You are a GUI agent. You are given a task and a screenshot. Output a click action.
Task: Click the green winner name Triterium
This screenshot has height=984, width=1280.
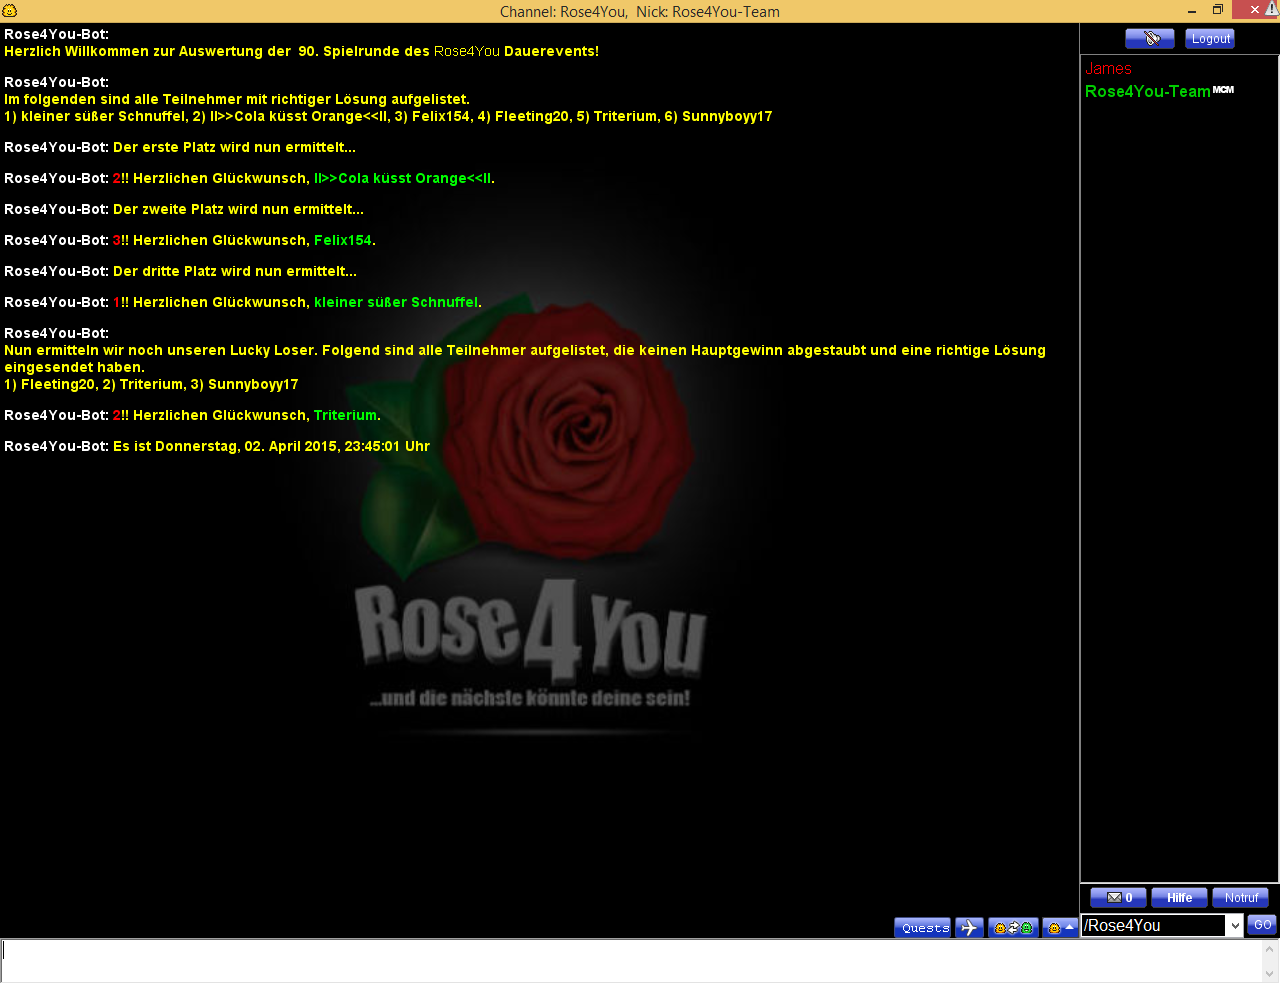coord(345,416)
